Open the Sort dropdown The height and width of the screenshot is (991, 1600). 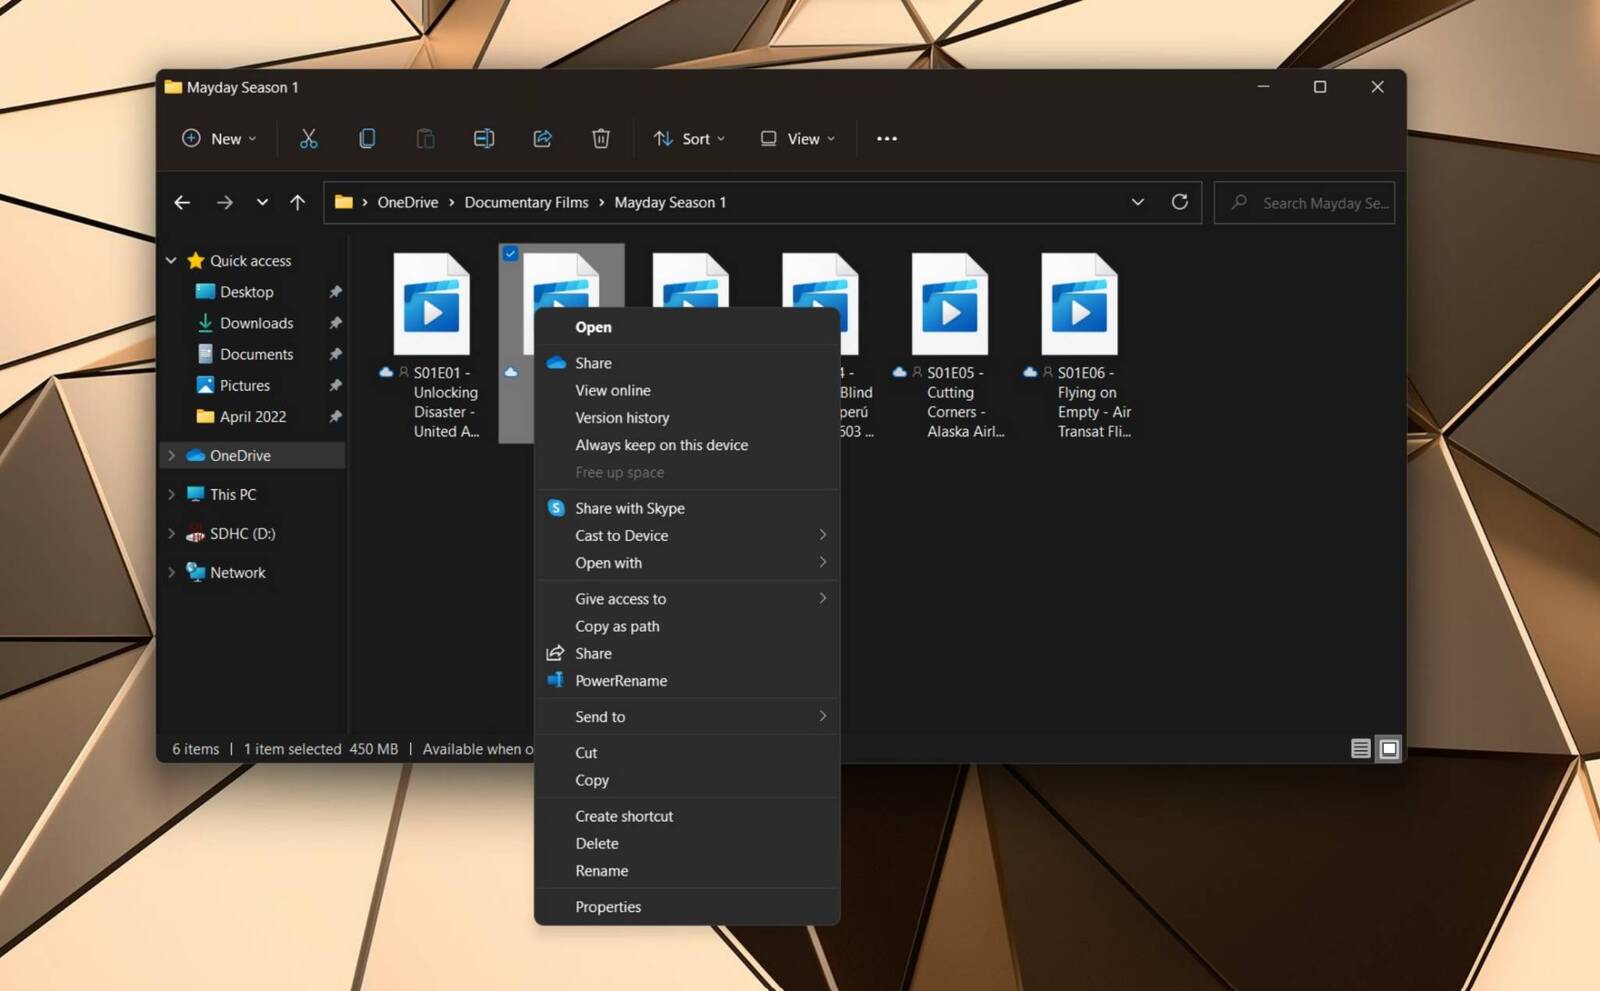click(689, 138)
